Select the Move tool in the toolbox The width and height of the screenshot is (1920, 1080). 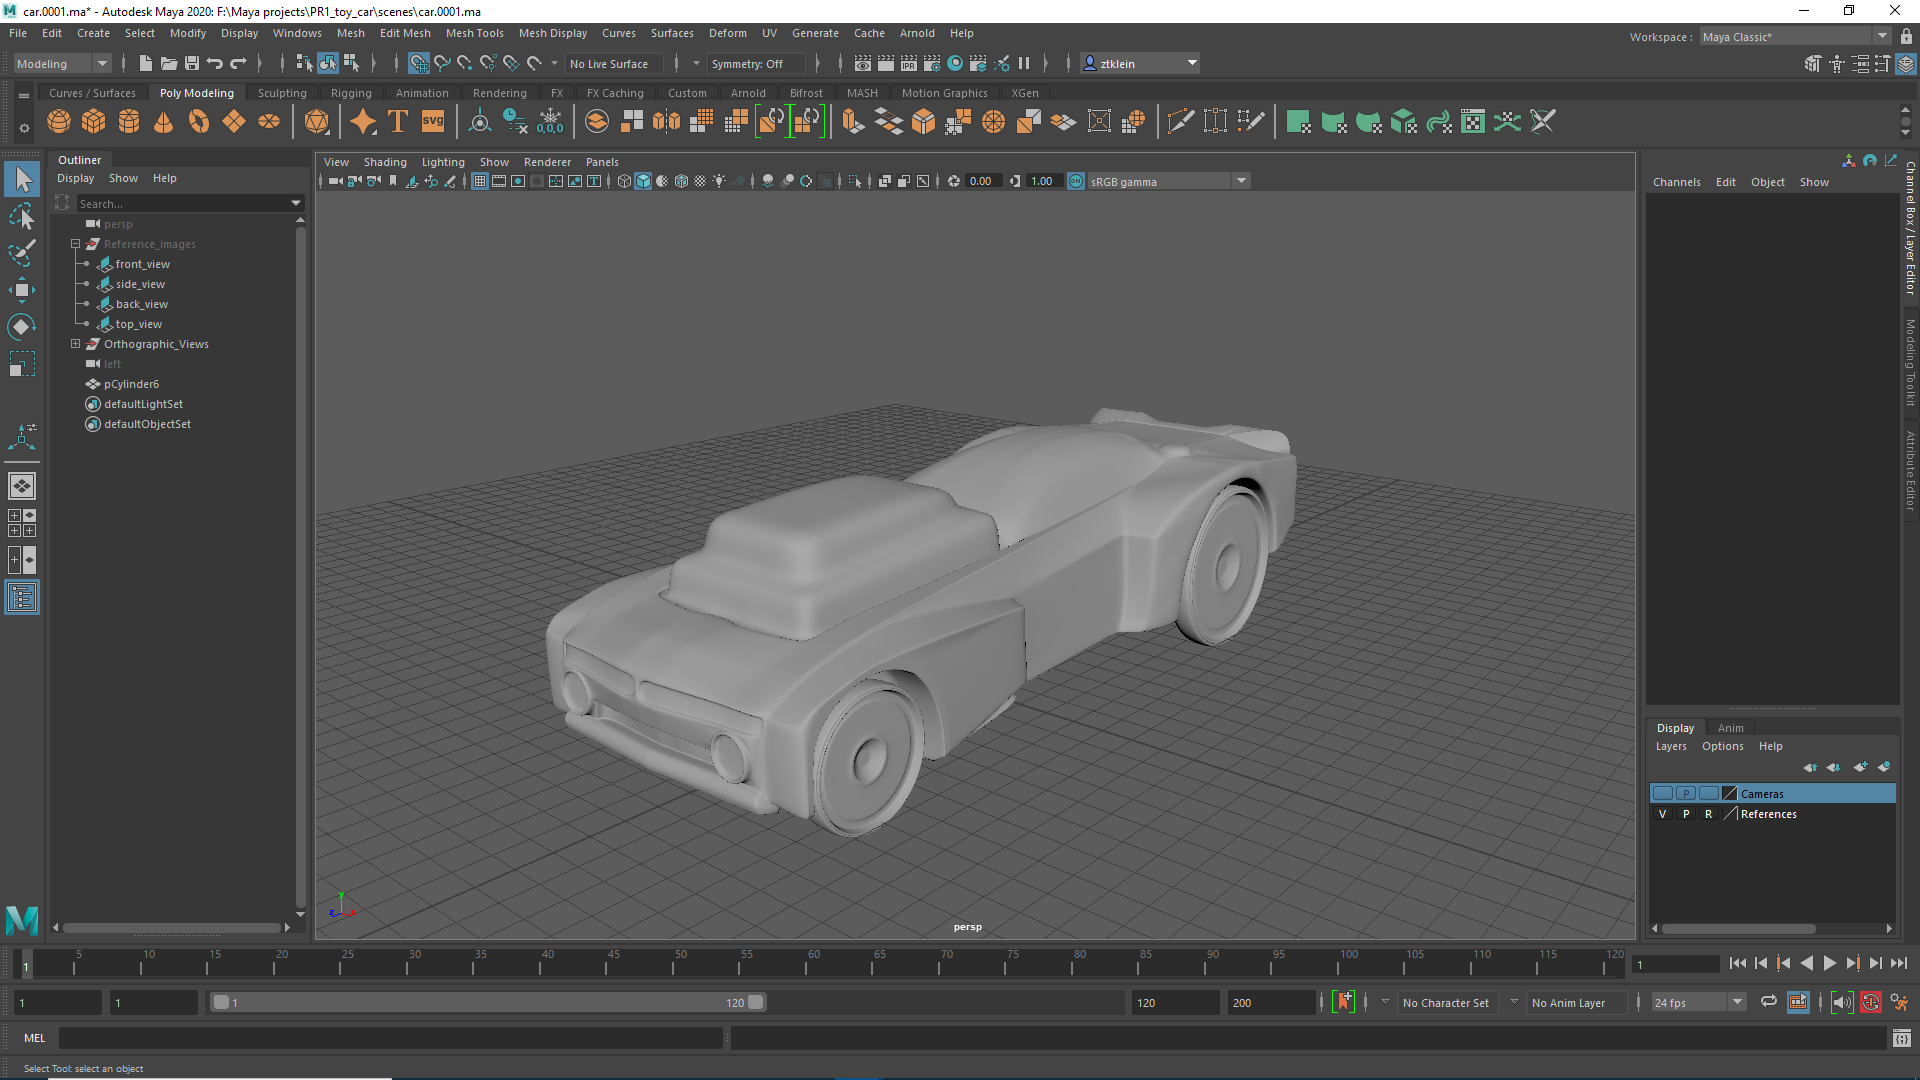point(22,290)
